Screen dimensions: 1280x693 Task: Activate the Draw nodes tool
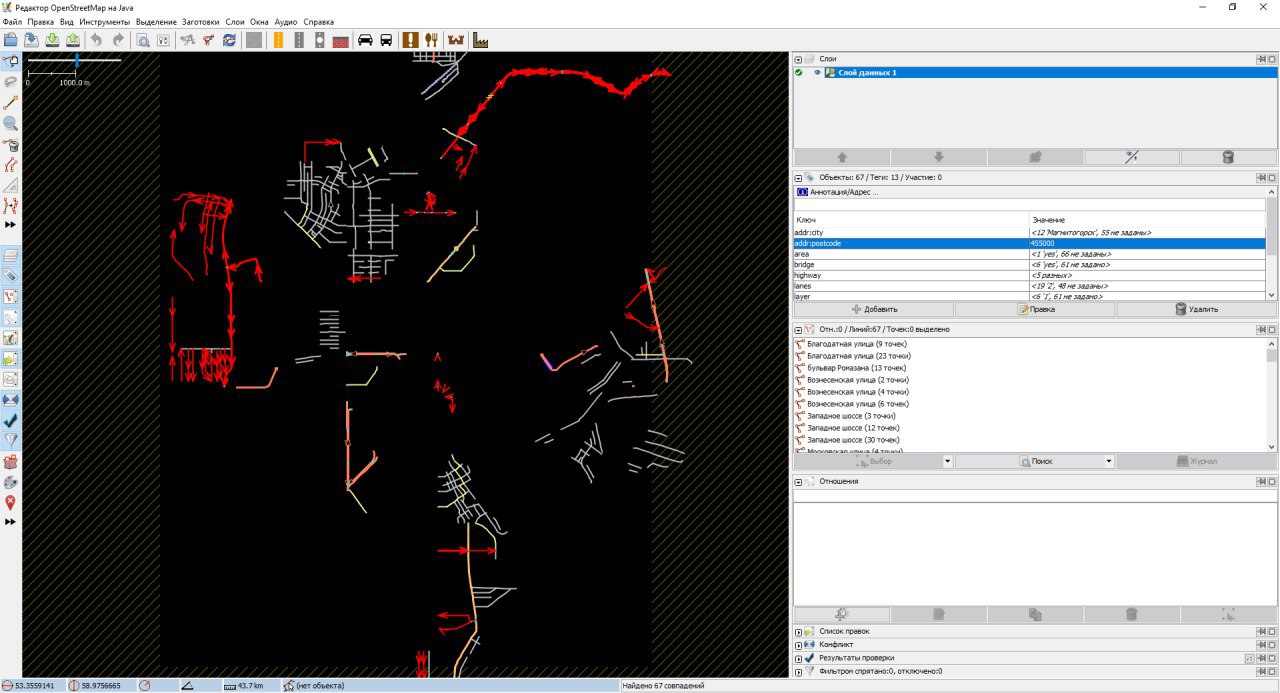pyautogui.click(x=11, y=103)
